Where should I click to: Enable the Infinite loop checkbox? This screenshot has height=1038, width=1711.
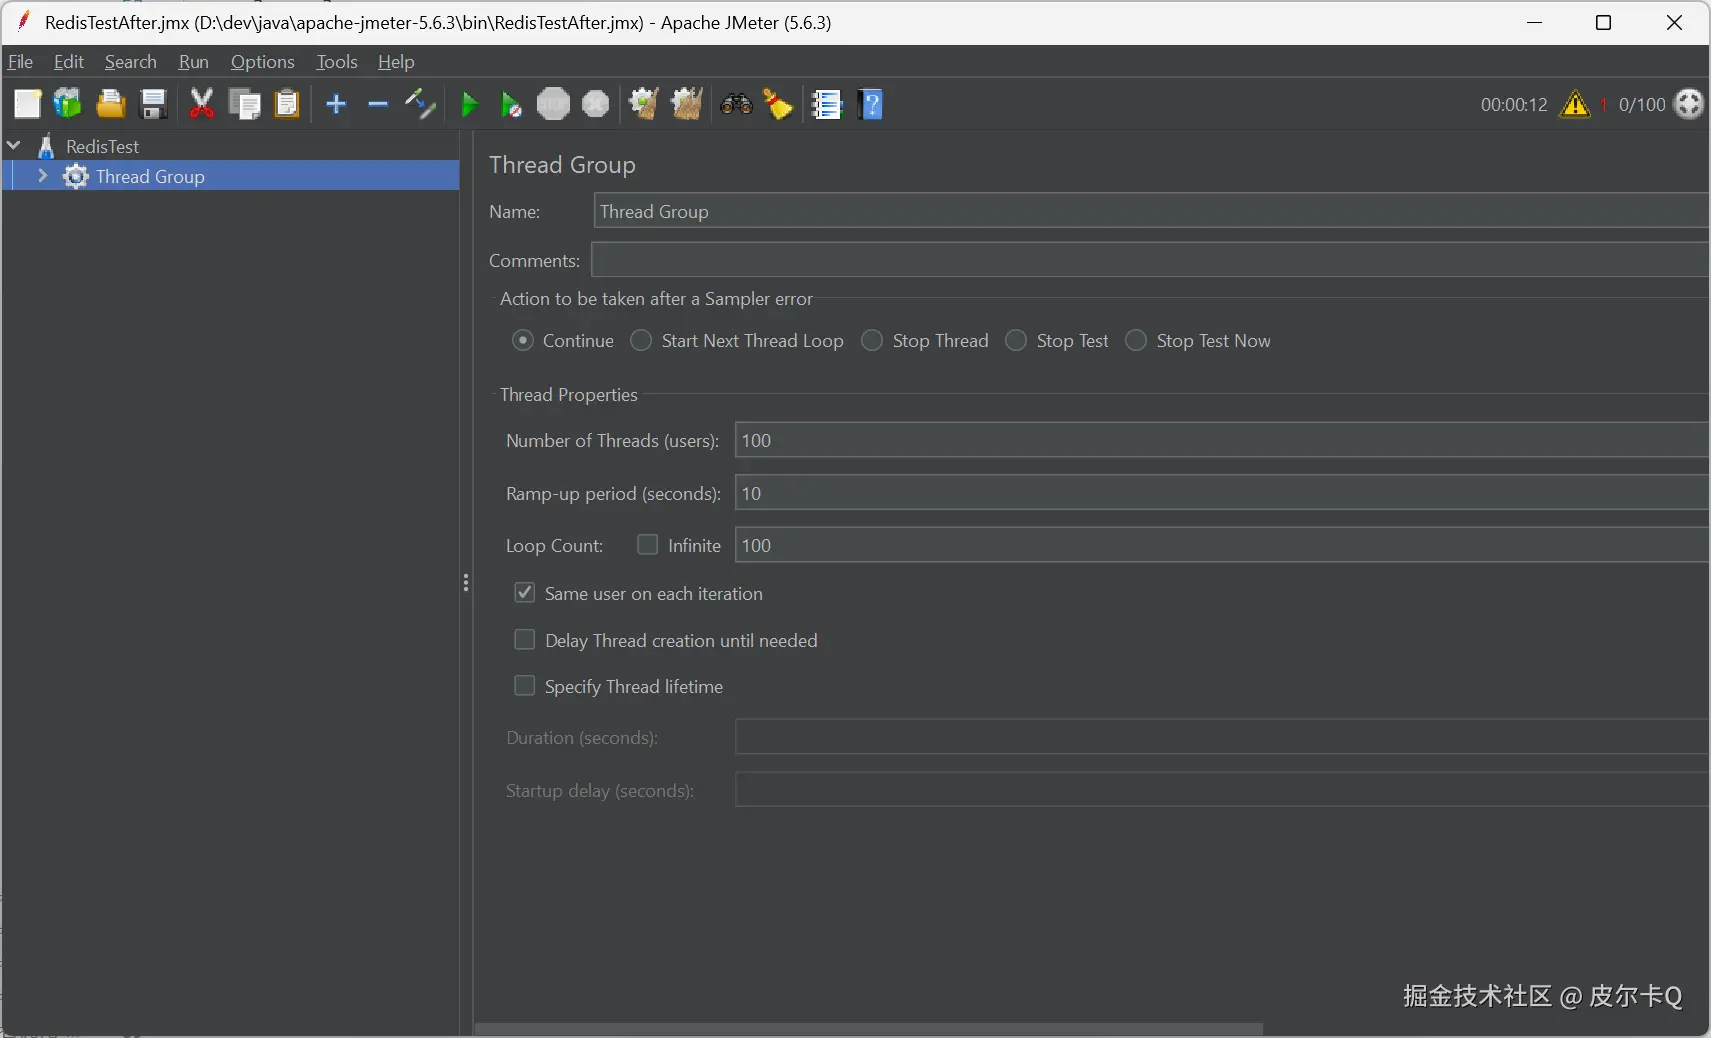tap(648, 545)
